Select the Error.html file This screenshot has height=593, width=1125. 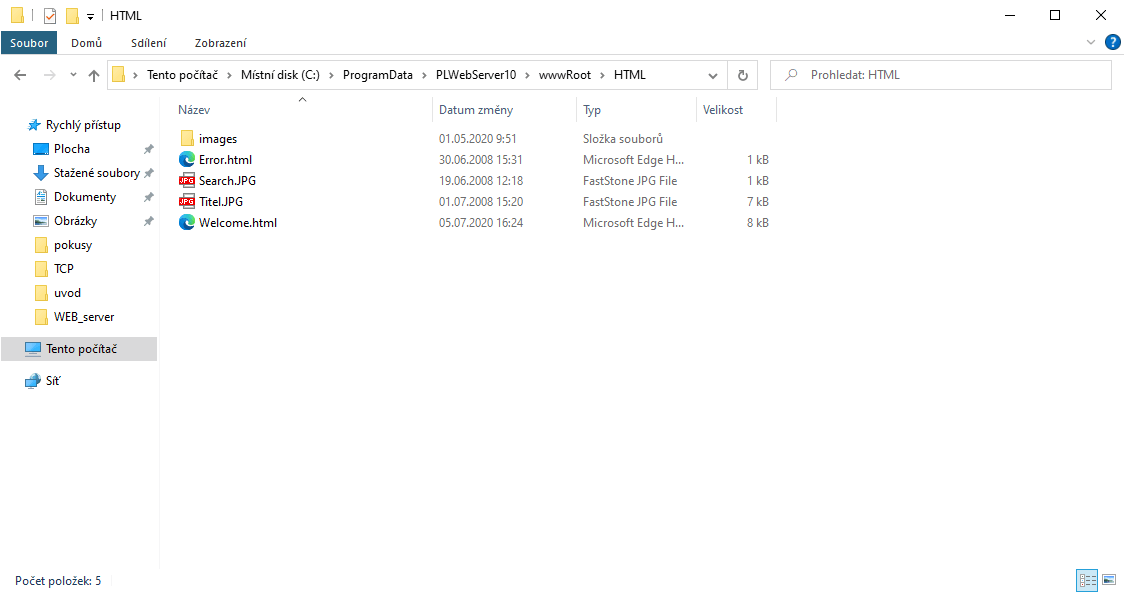click(x=225, y=160)
